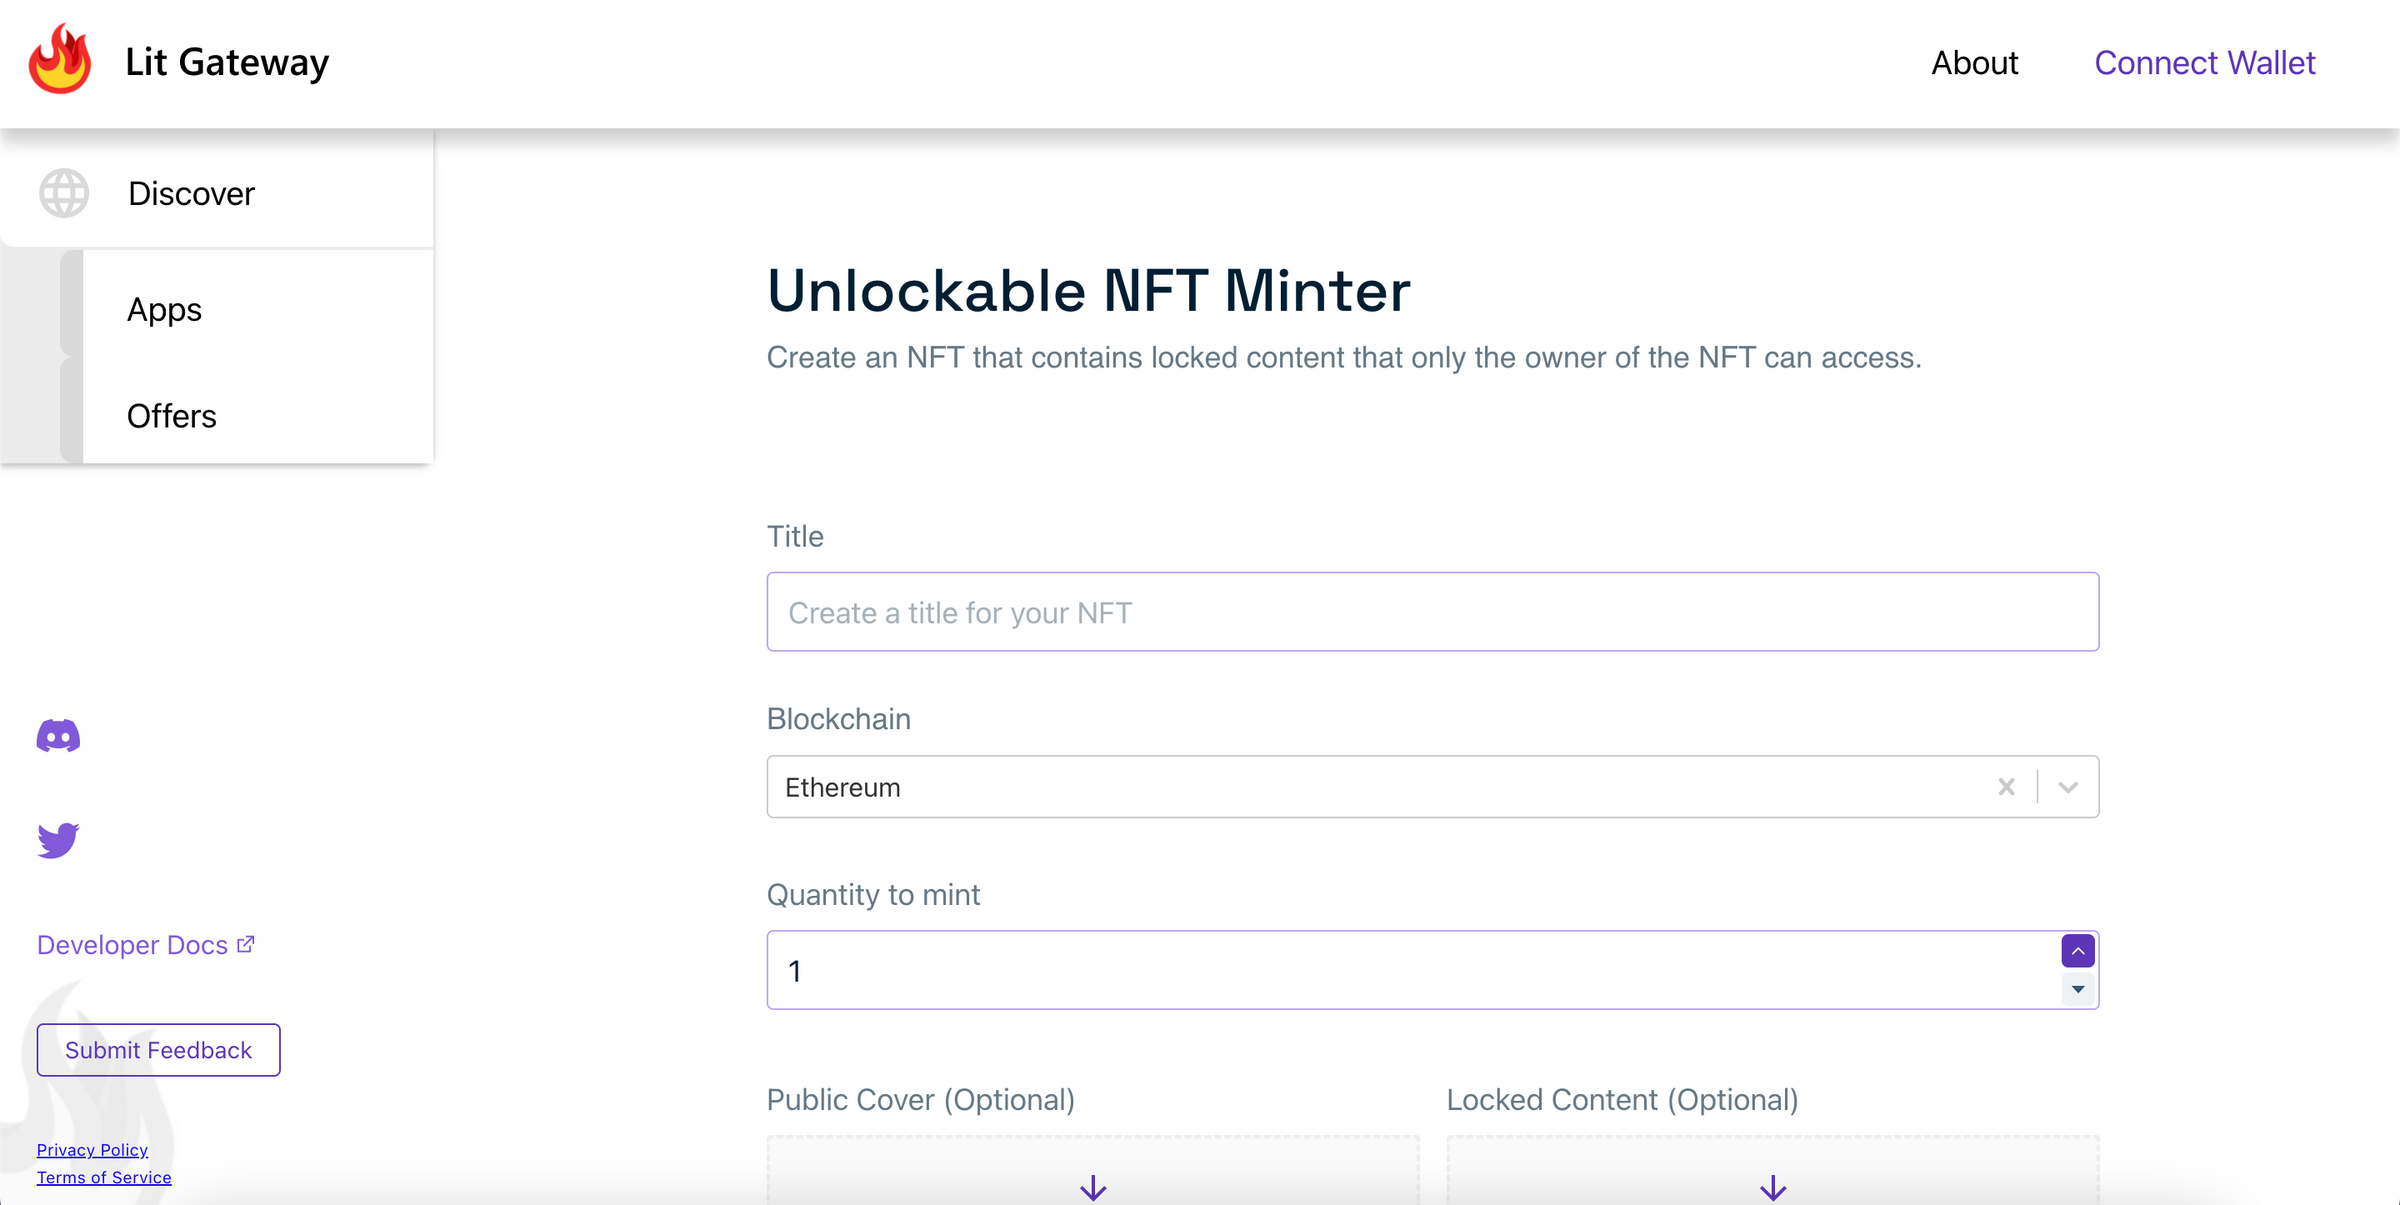Open the Privacy Policy link
Screen dimensions: 2400x1205
coord(91,1149)
